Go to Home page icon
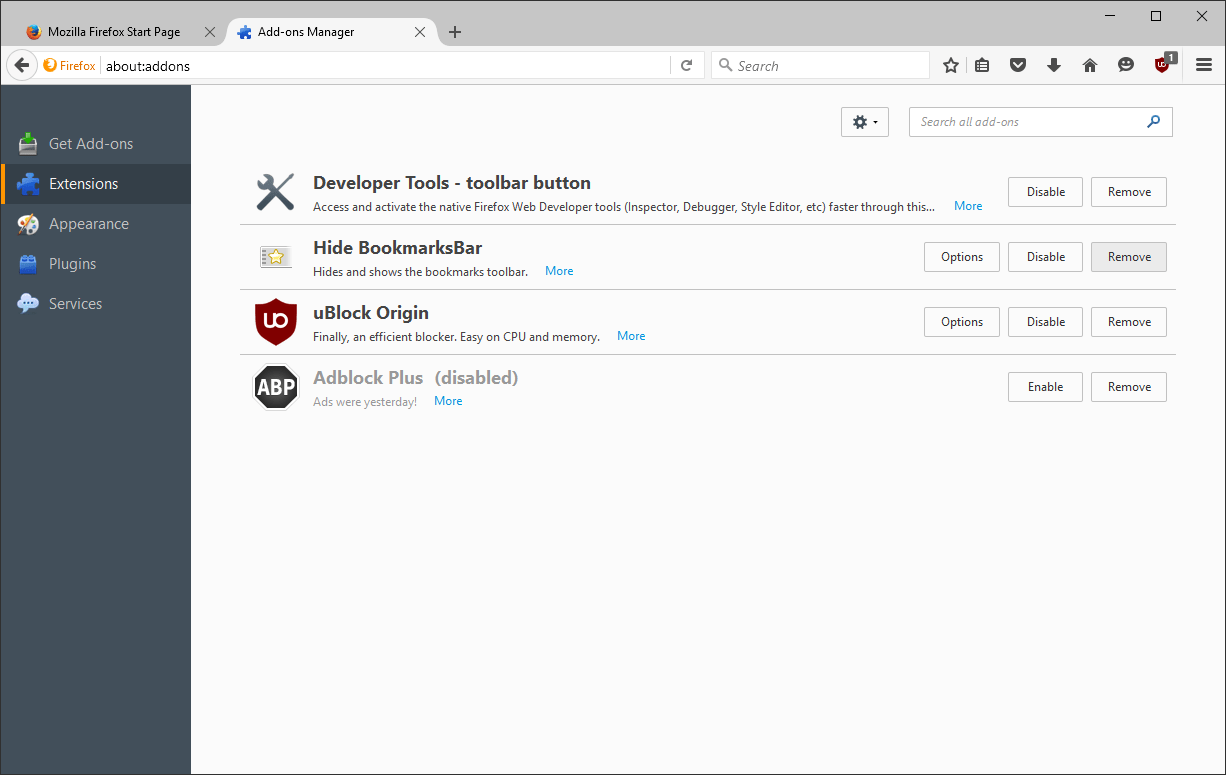Image resolution: width=1226 pixels, height=775 pixels. point(1090,66)
